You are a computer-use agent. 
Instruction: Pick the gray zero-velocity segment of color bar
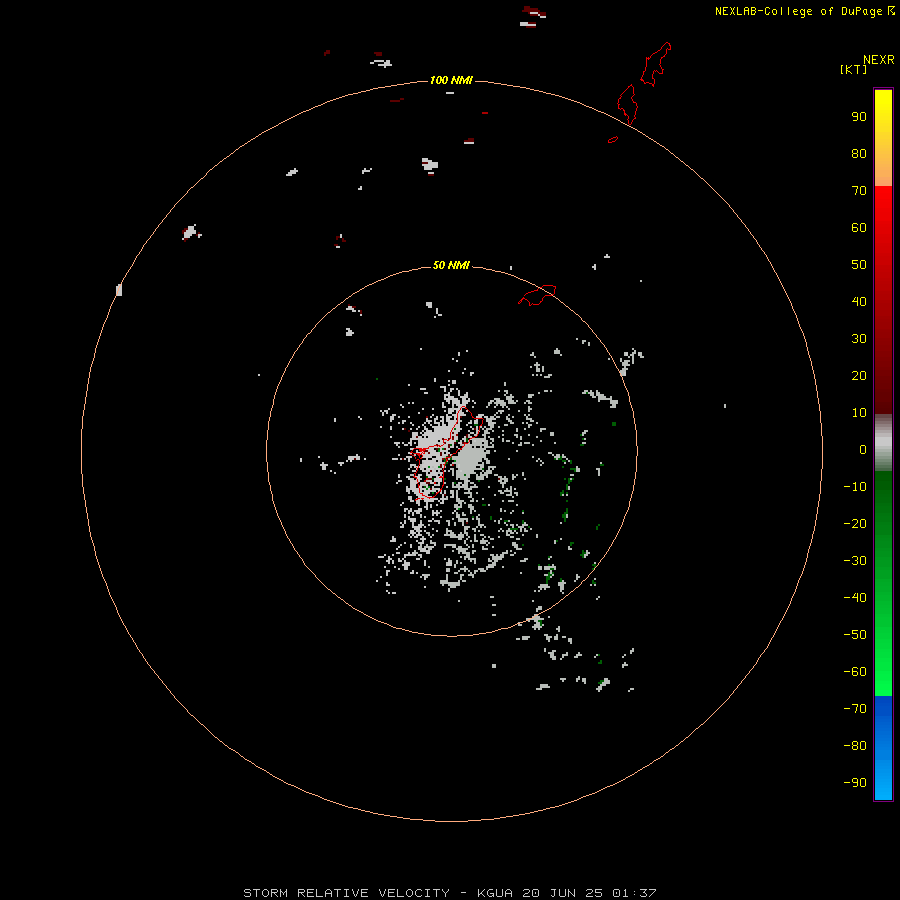point(883,443)
